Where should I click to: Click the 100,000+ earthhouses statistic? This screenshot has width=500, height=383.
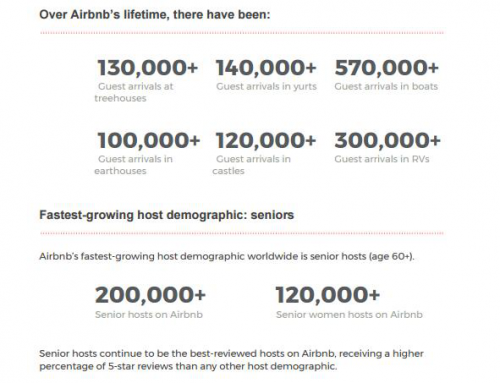click(148, 140)
